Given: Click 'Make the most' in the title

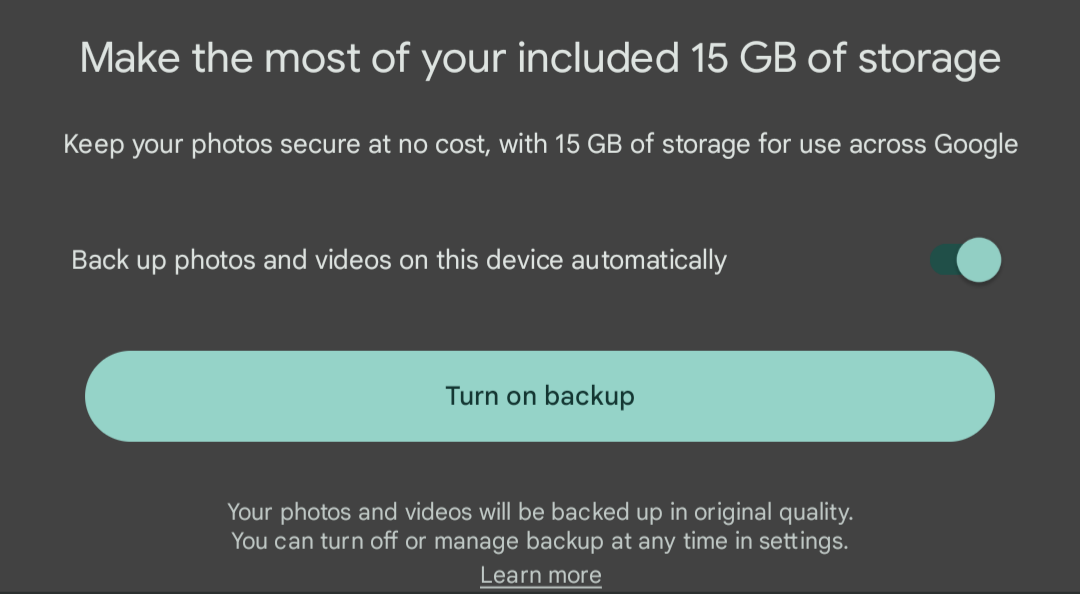Looking at the screenshot, I should coord(220,58).
